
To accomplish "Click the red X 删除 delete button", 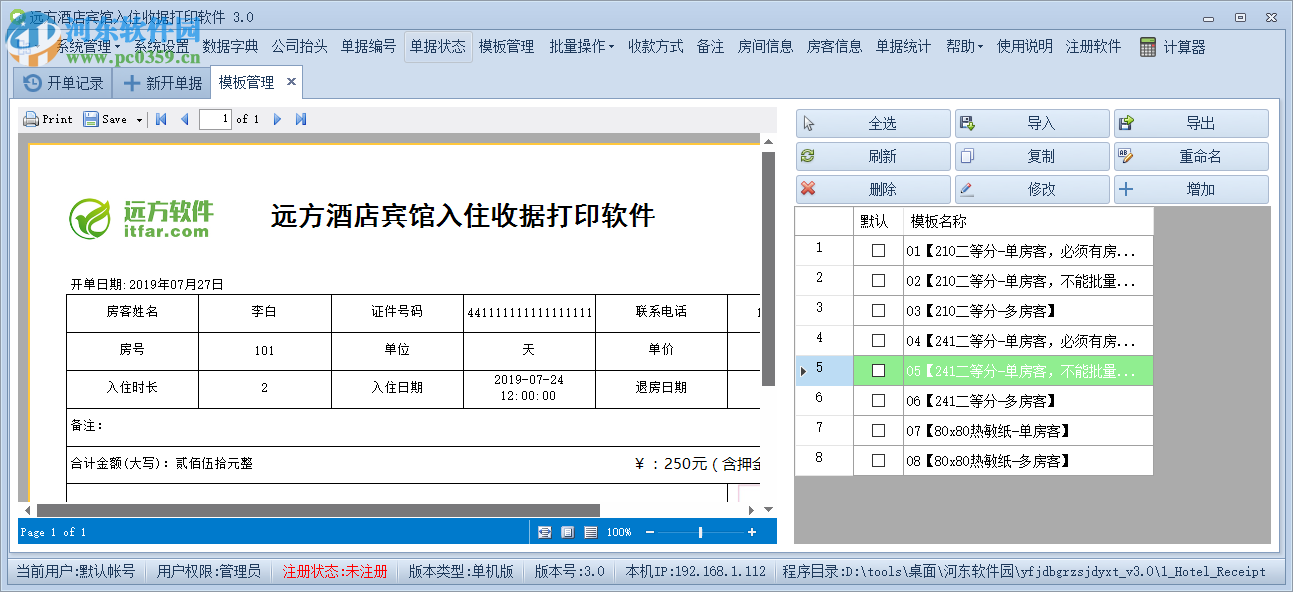I will 873,189.
